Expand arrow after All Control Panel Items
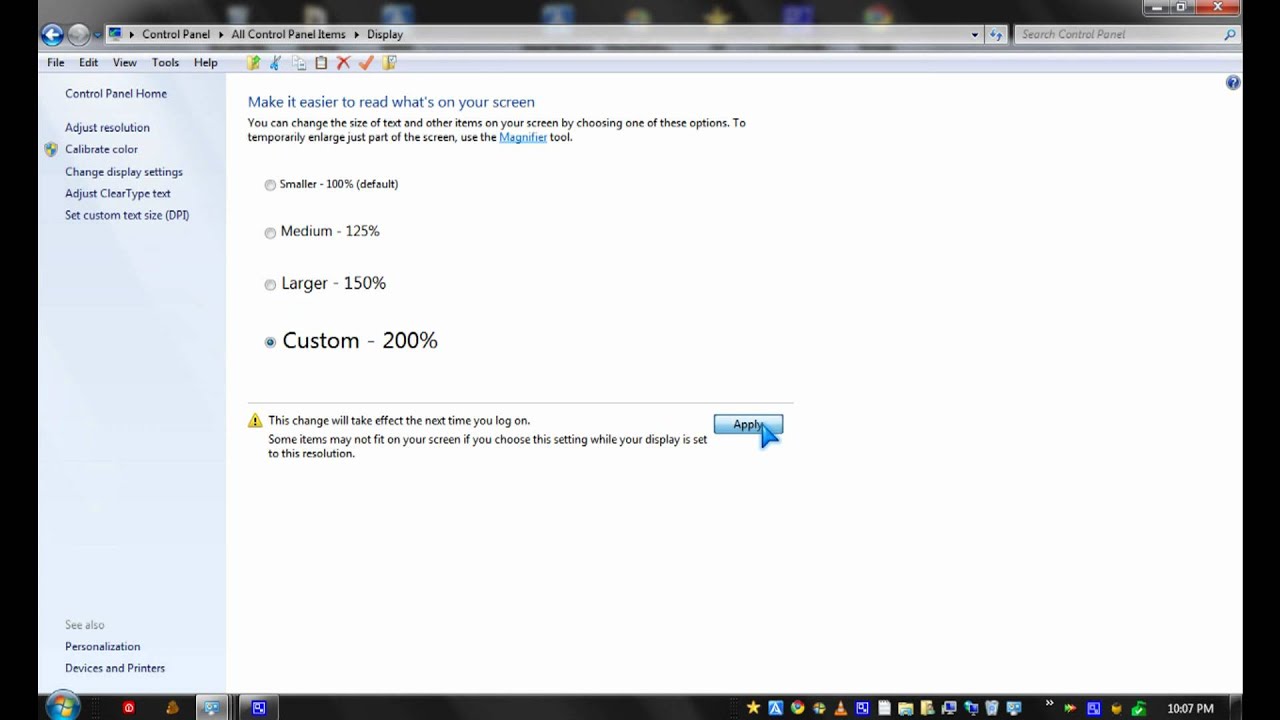This screenshot has width=1280, height=720. click(356, 34)
